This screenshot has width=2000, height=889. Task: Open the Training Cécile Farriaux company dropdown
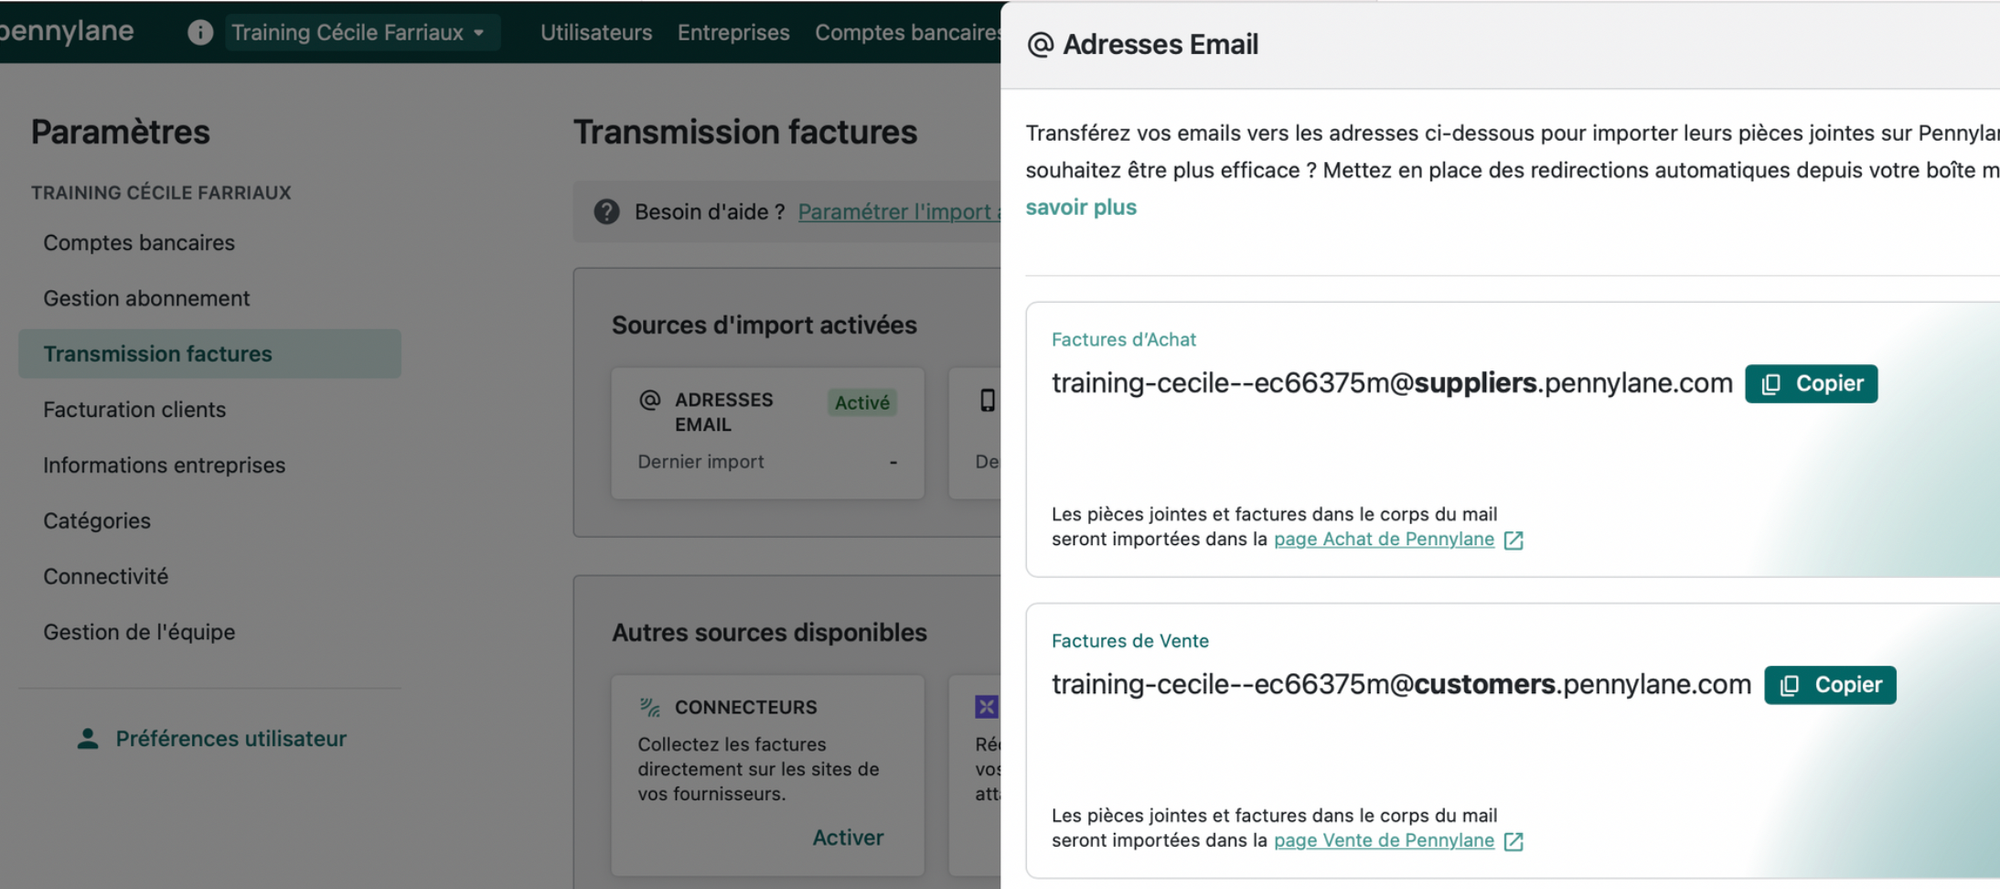click(358, 33)
